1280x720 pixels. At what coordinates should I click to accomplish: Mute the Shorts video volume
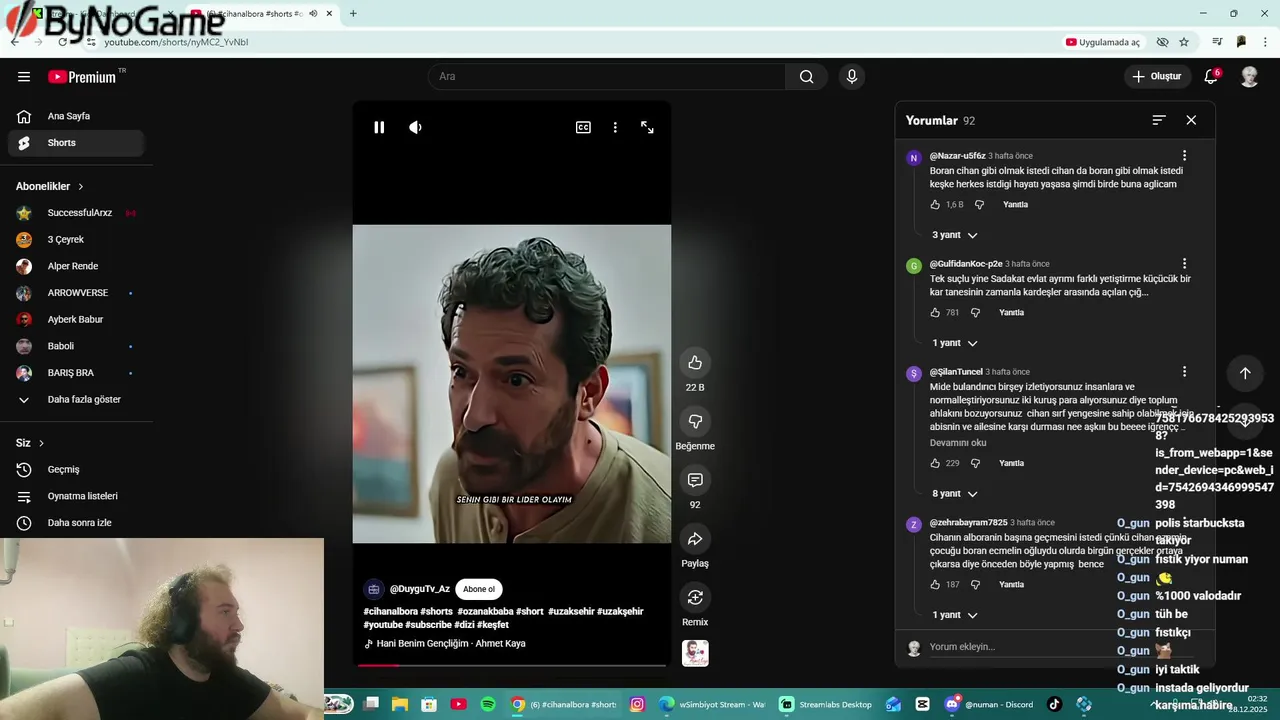pyautogui.click(x=415, y=128)
